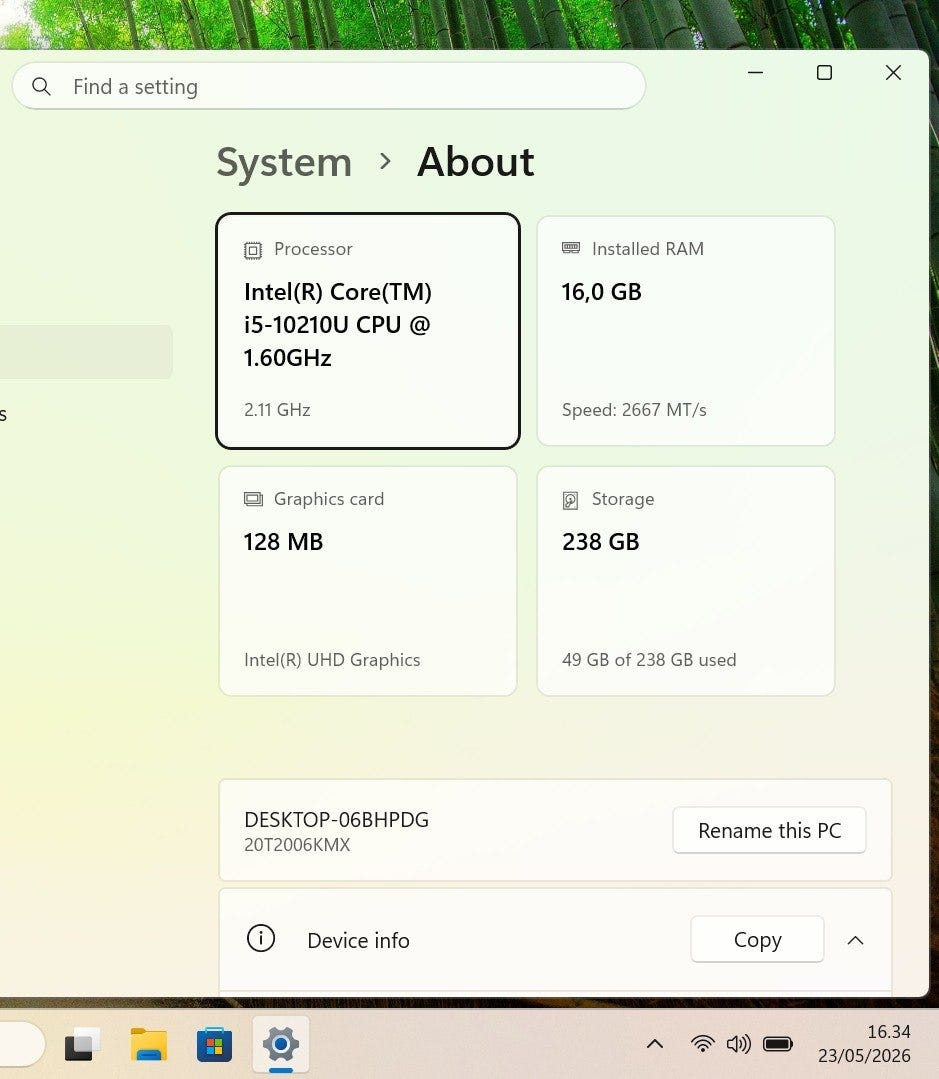
Task: Go back to System breadcrumb
Action: (x=284, y=162)
